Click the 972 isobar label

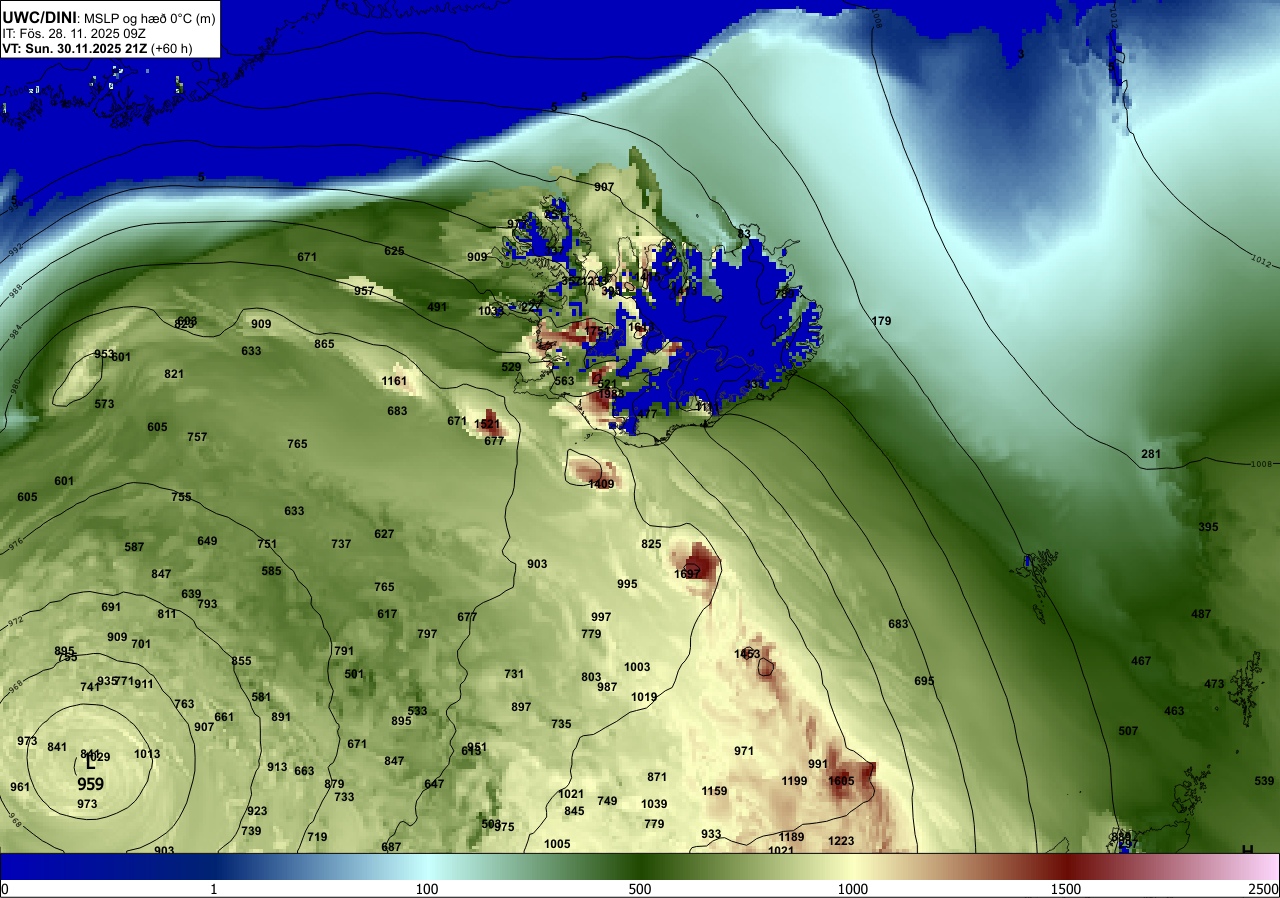15,620
